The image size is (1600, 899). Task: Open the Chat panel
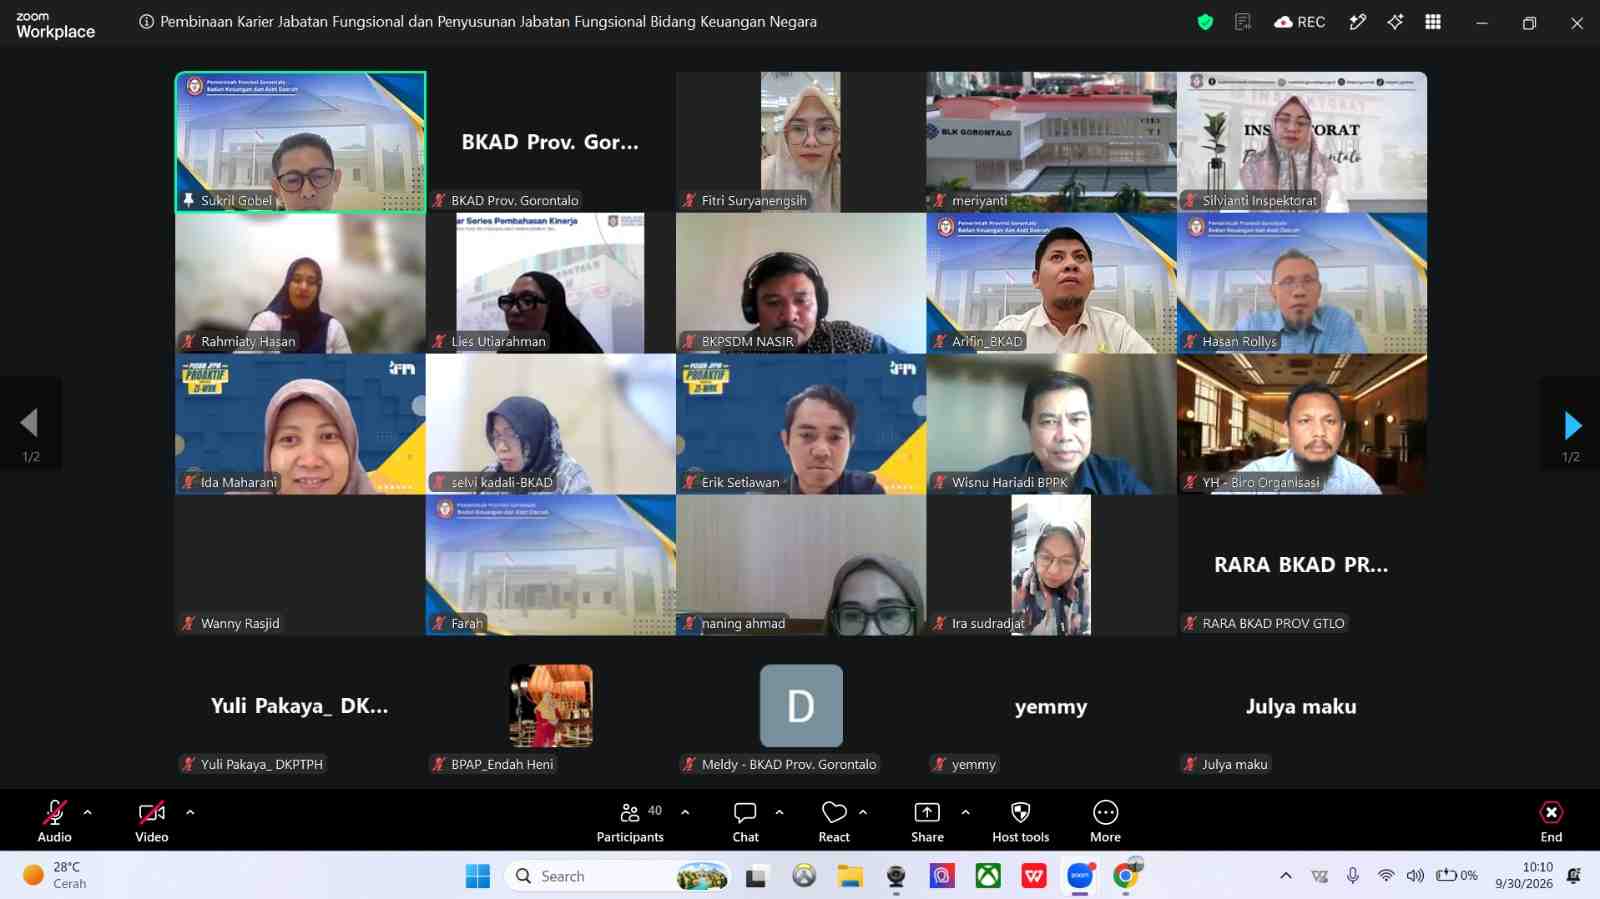pyautogui.click(x=745, y=821)
